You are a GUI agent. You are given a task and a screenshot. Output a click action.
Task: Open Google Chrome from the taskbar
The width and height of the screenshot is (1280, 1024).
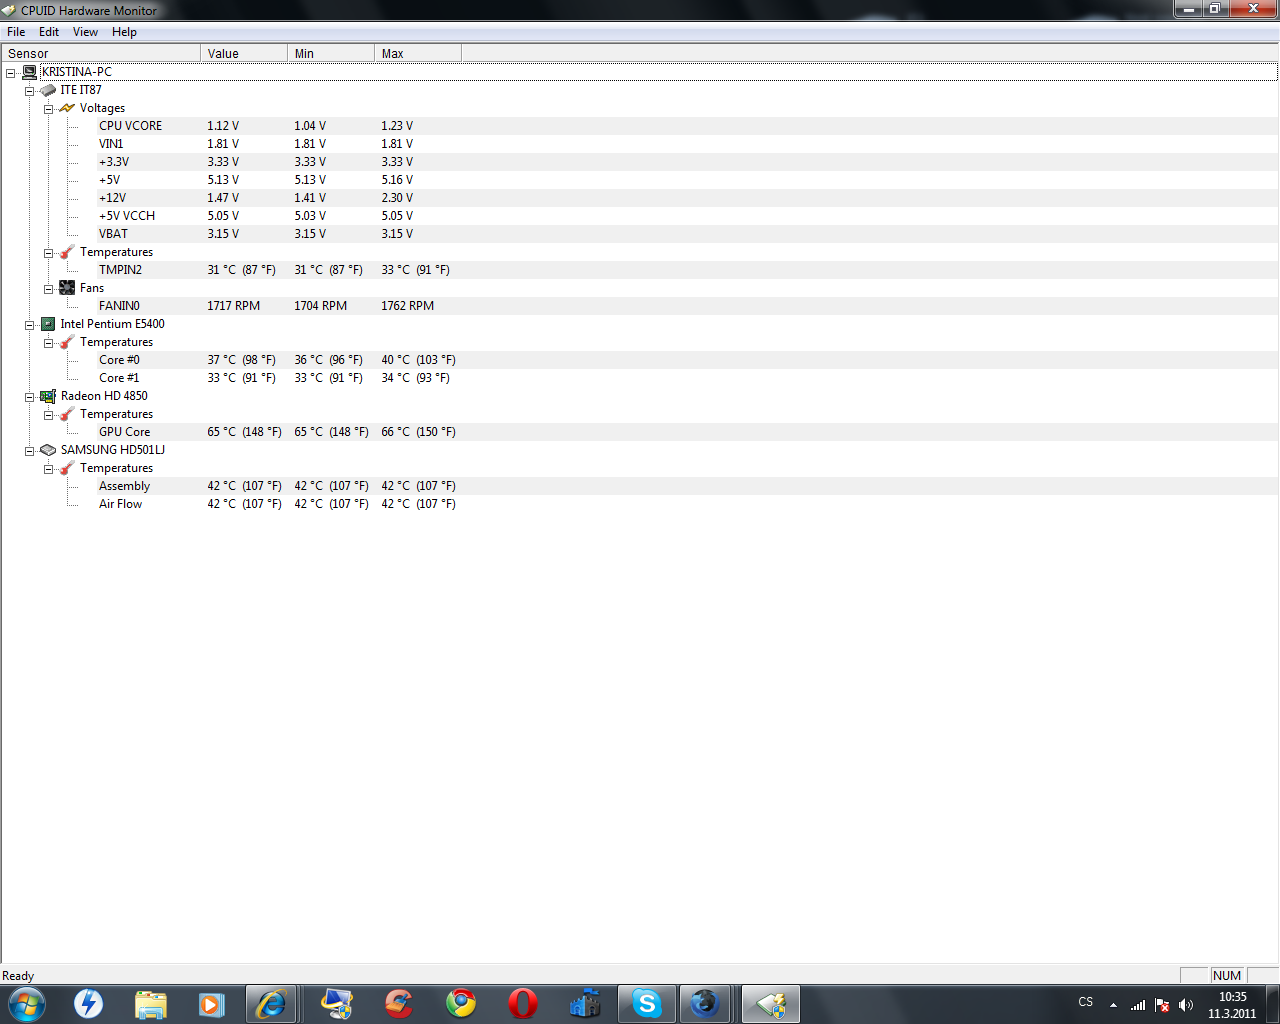[x=461, y=1003]
